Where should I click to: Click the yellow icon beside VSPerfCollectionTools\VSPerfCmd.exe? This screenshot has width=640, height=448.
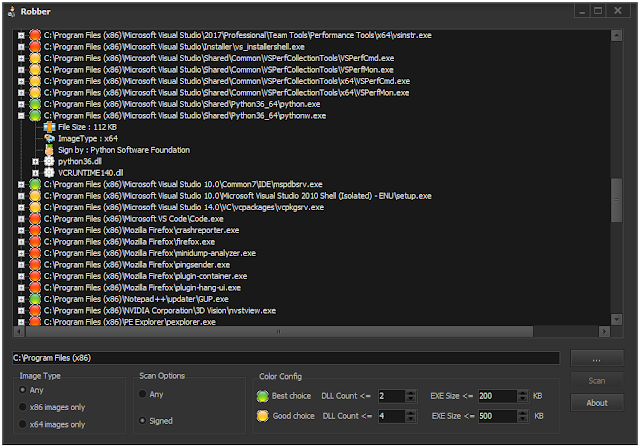point(35,58)
